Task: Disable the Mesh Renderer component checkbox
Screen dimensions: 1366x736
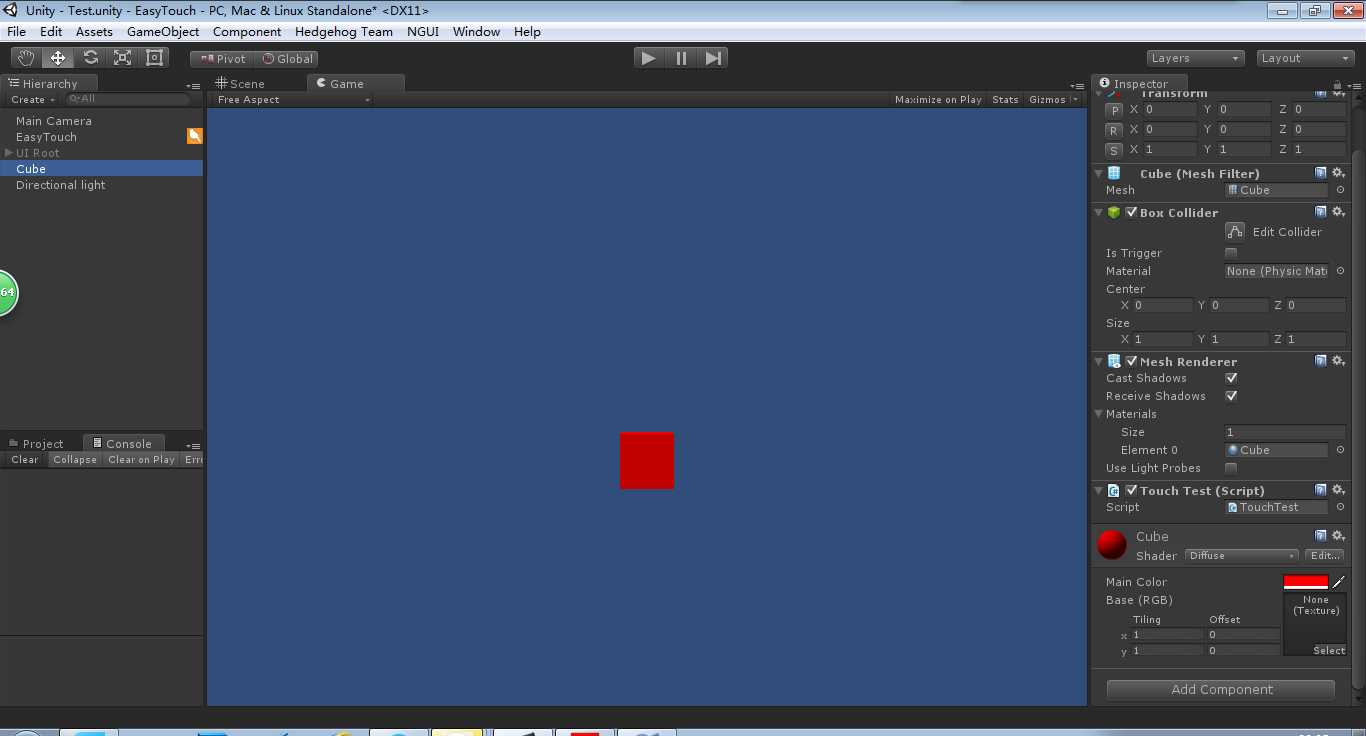Action: (x=1131, y=361)
